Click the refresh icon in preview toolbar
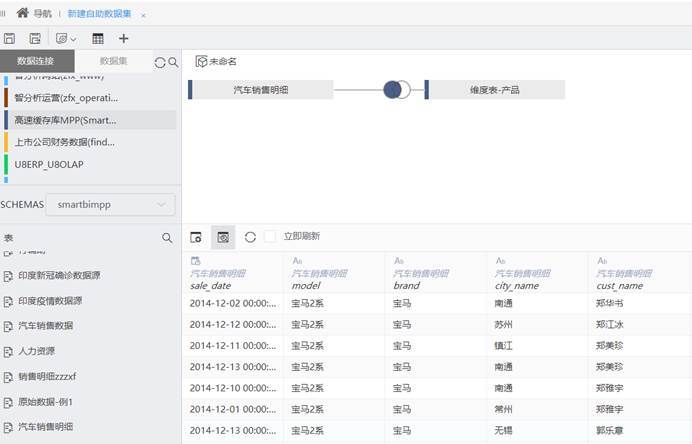Image resolution: width=692 pixels, height=444 pixels. pyautogui.click(x=250, y=237)
